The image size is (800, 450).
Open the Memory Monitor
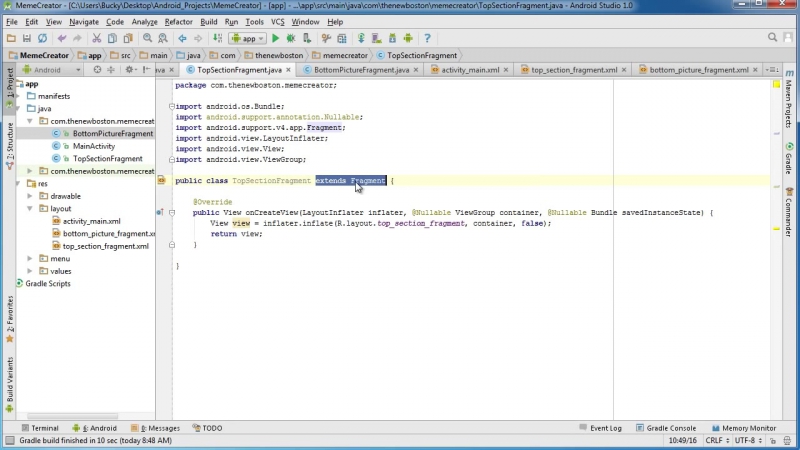pos(744,428)
